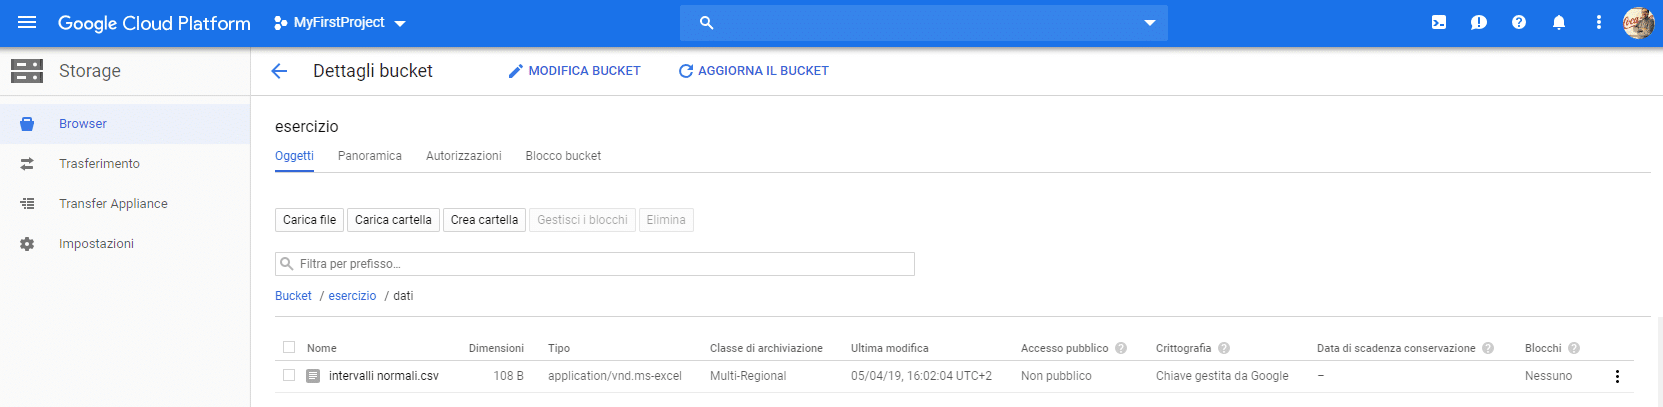Open the feedback alert icon in top bar
The image size is (1663, 407).
(x=1479, y=22)
